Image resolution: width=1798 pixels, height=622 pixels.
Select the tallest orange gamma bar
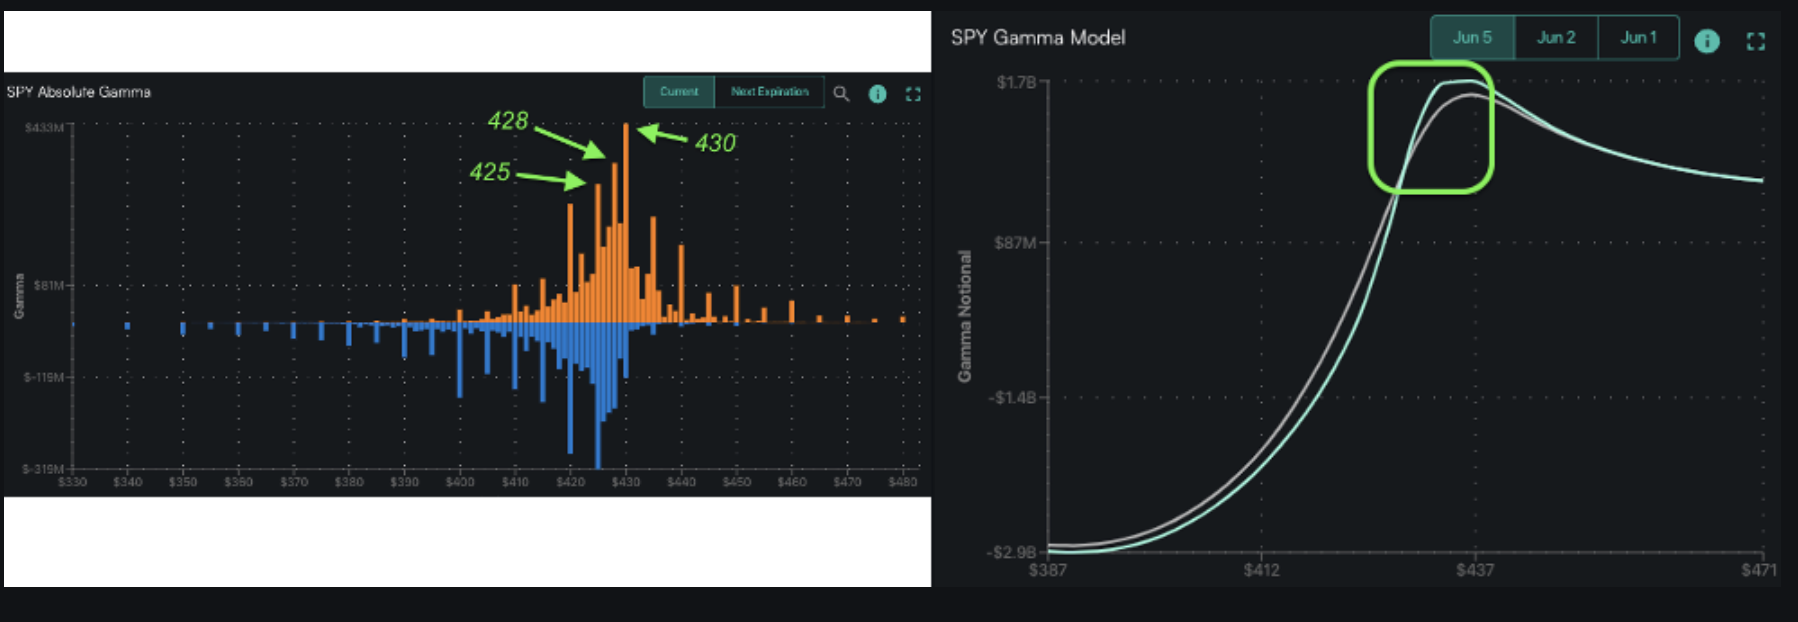click(626, 223)
